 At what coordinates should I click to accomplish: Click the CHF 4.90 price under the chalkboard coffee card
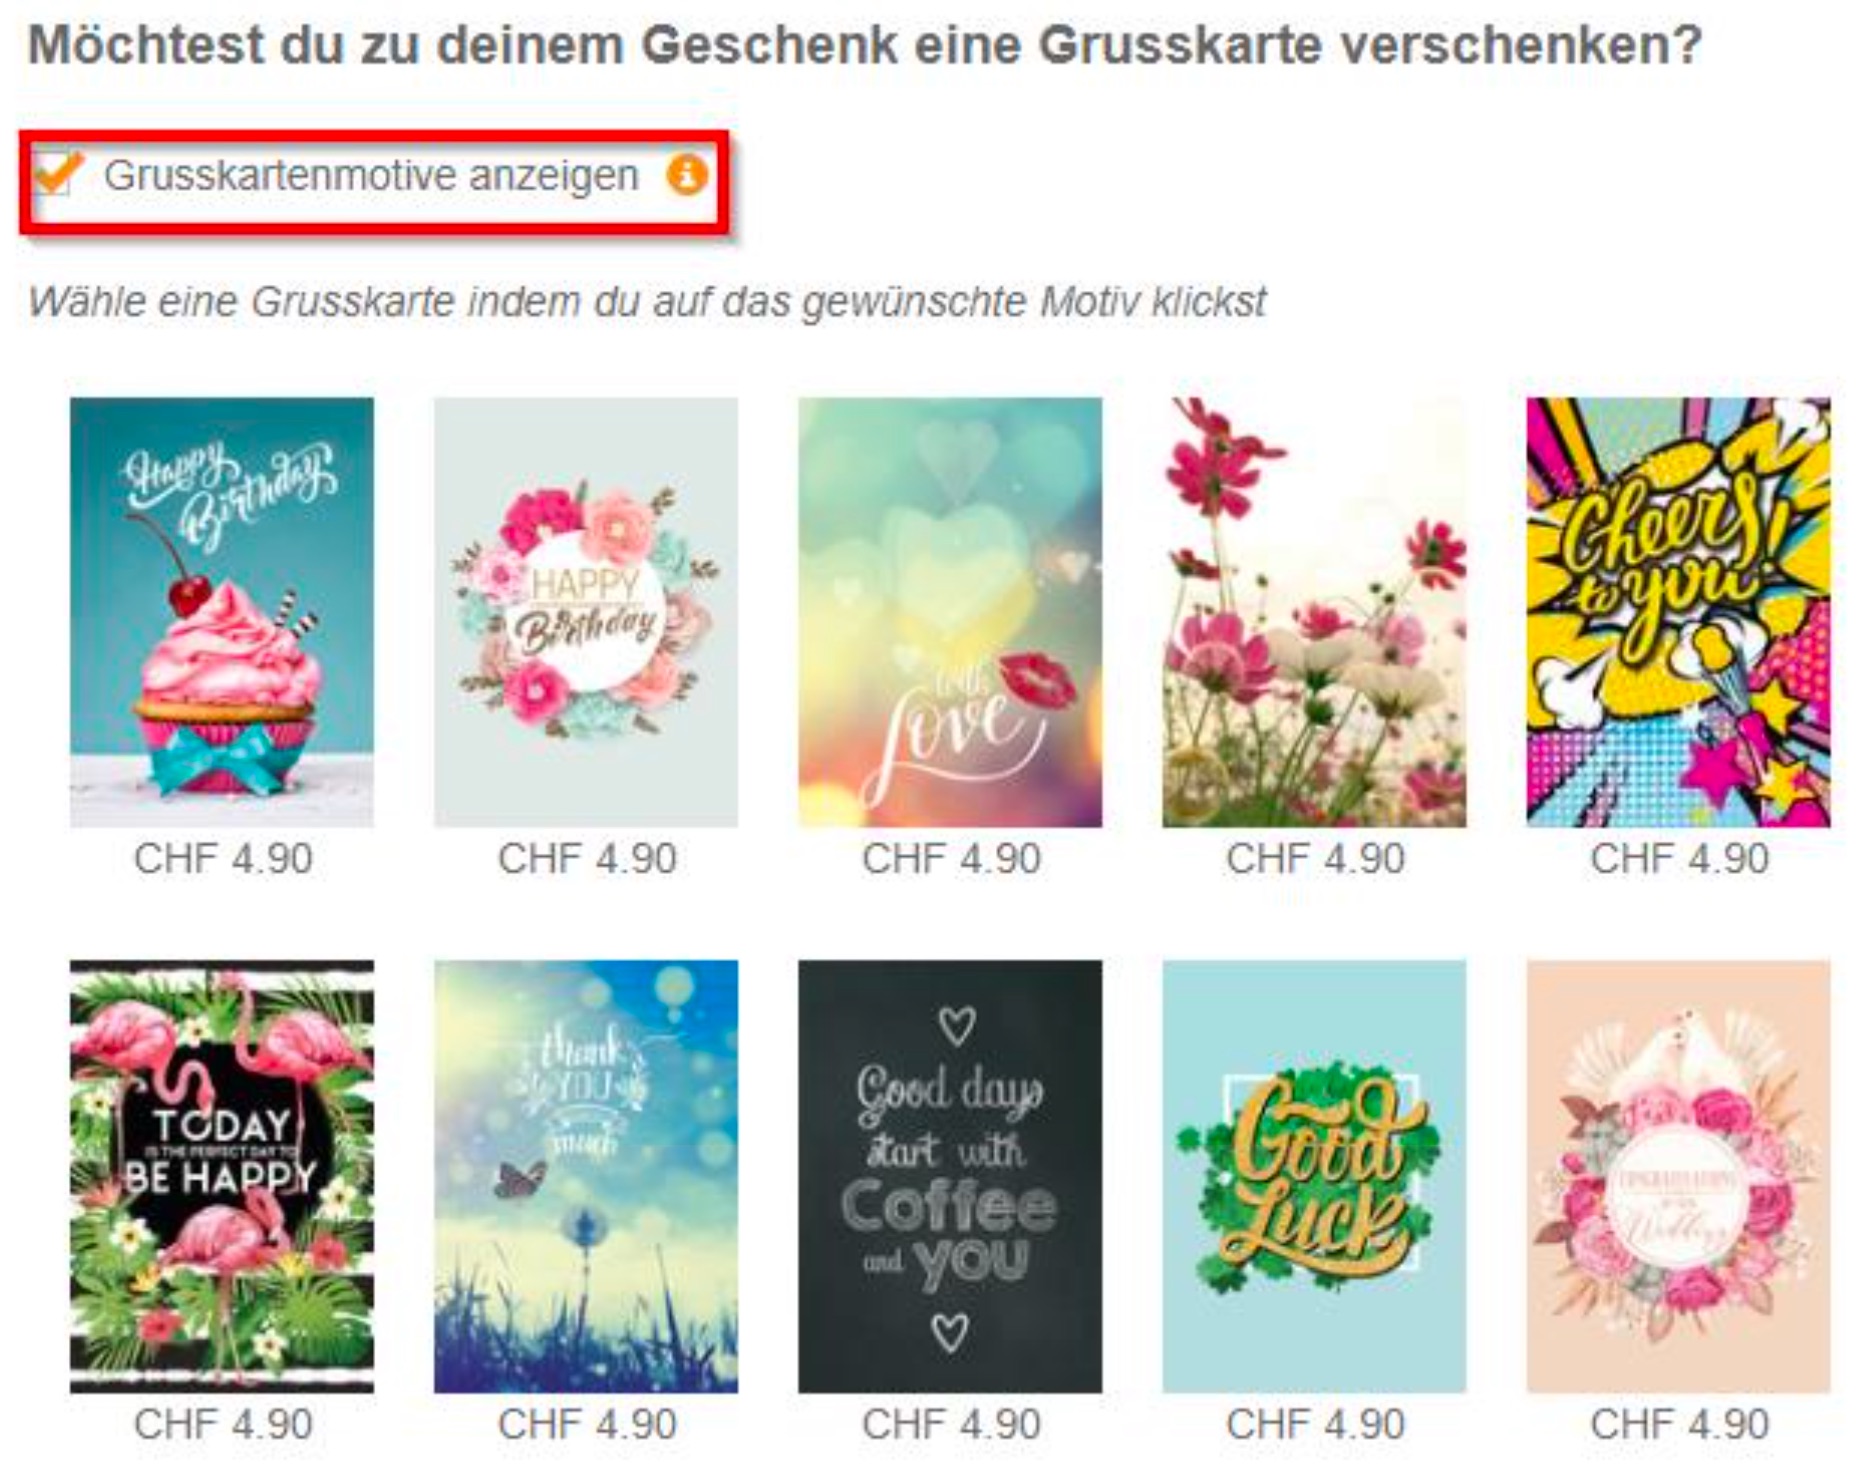[951, 1424]
